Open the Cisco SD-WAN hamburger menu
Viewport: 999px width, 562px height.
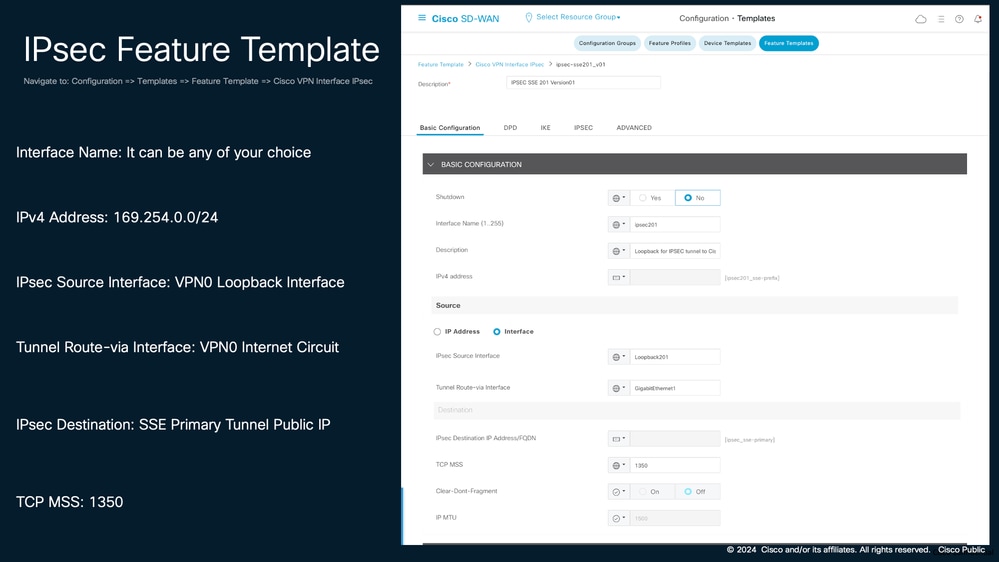tap(422, 18)
